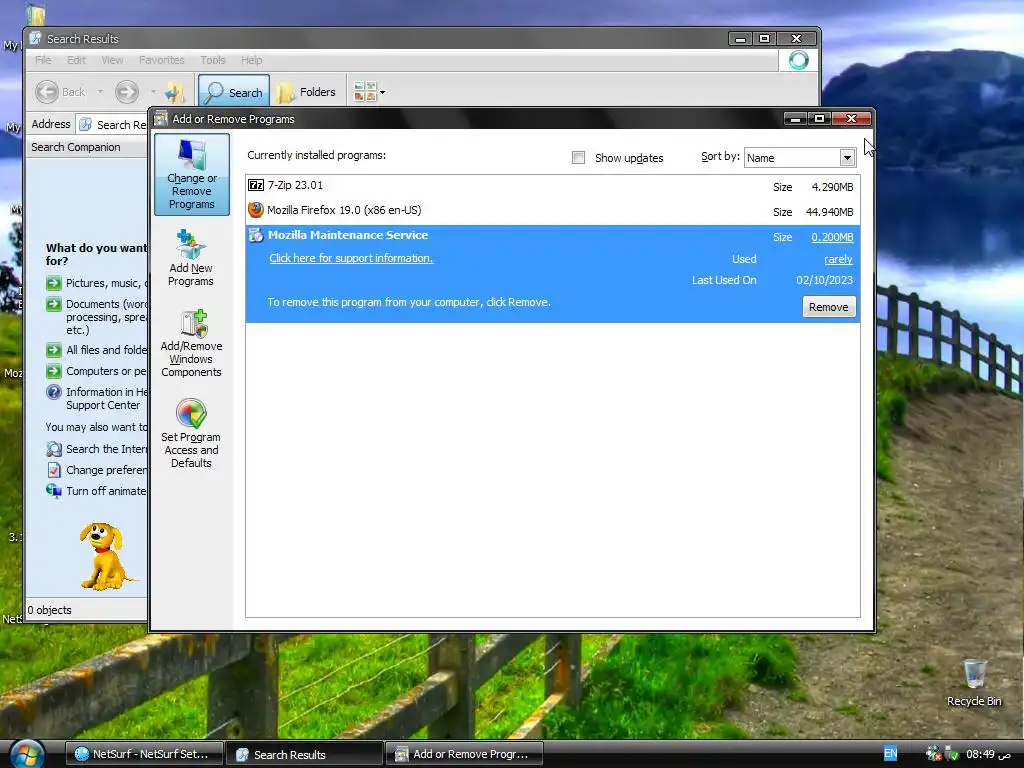
Task: Choose Documents search option arrow
Action: [x=54, y=304]
